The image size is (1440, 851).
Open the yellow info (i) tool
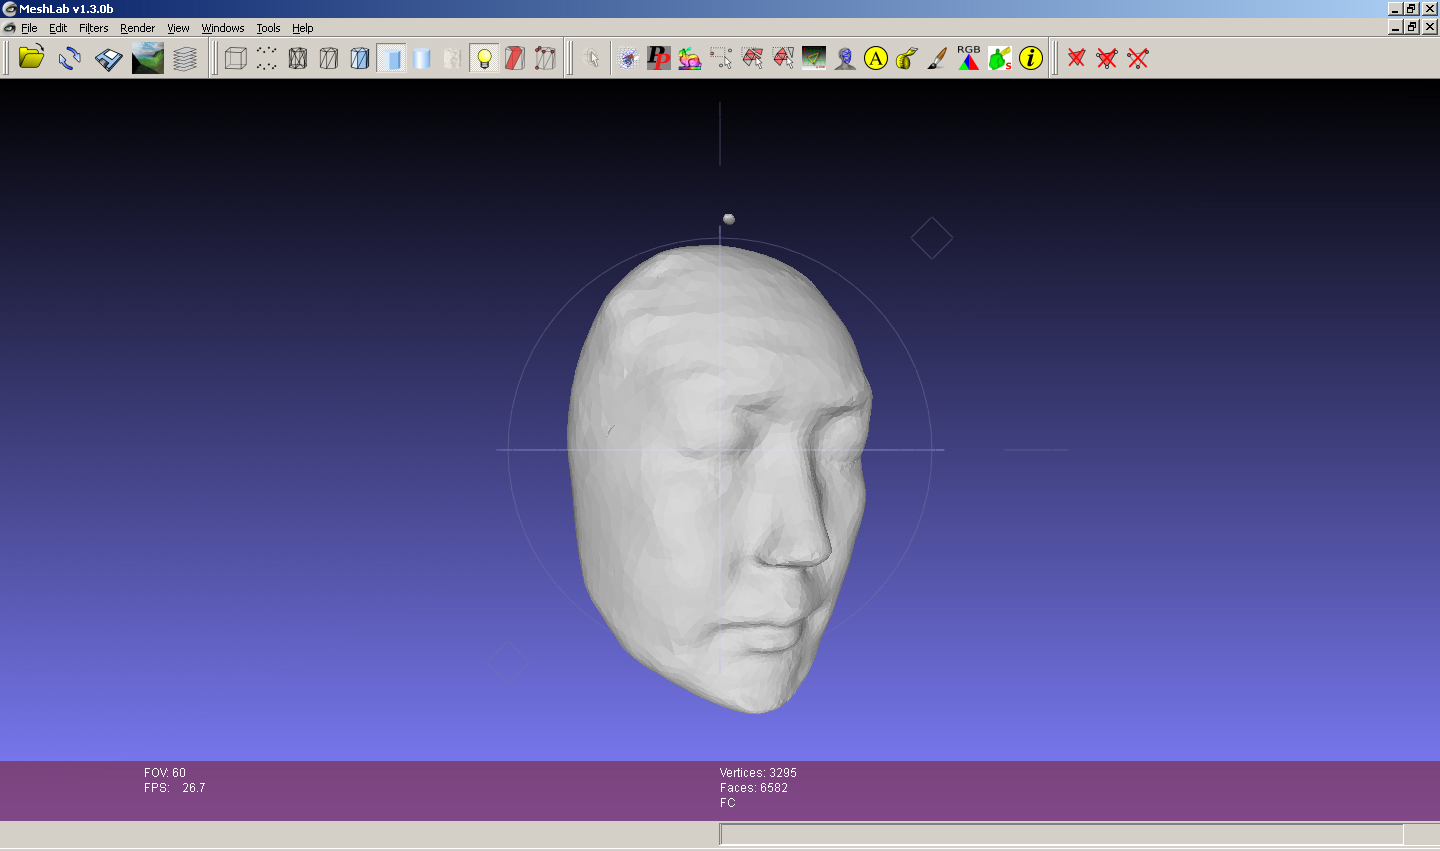(1030, 58)
